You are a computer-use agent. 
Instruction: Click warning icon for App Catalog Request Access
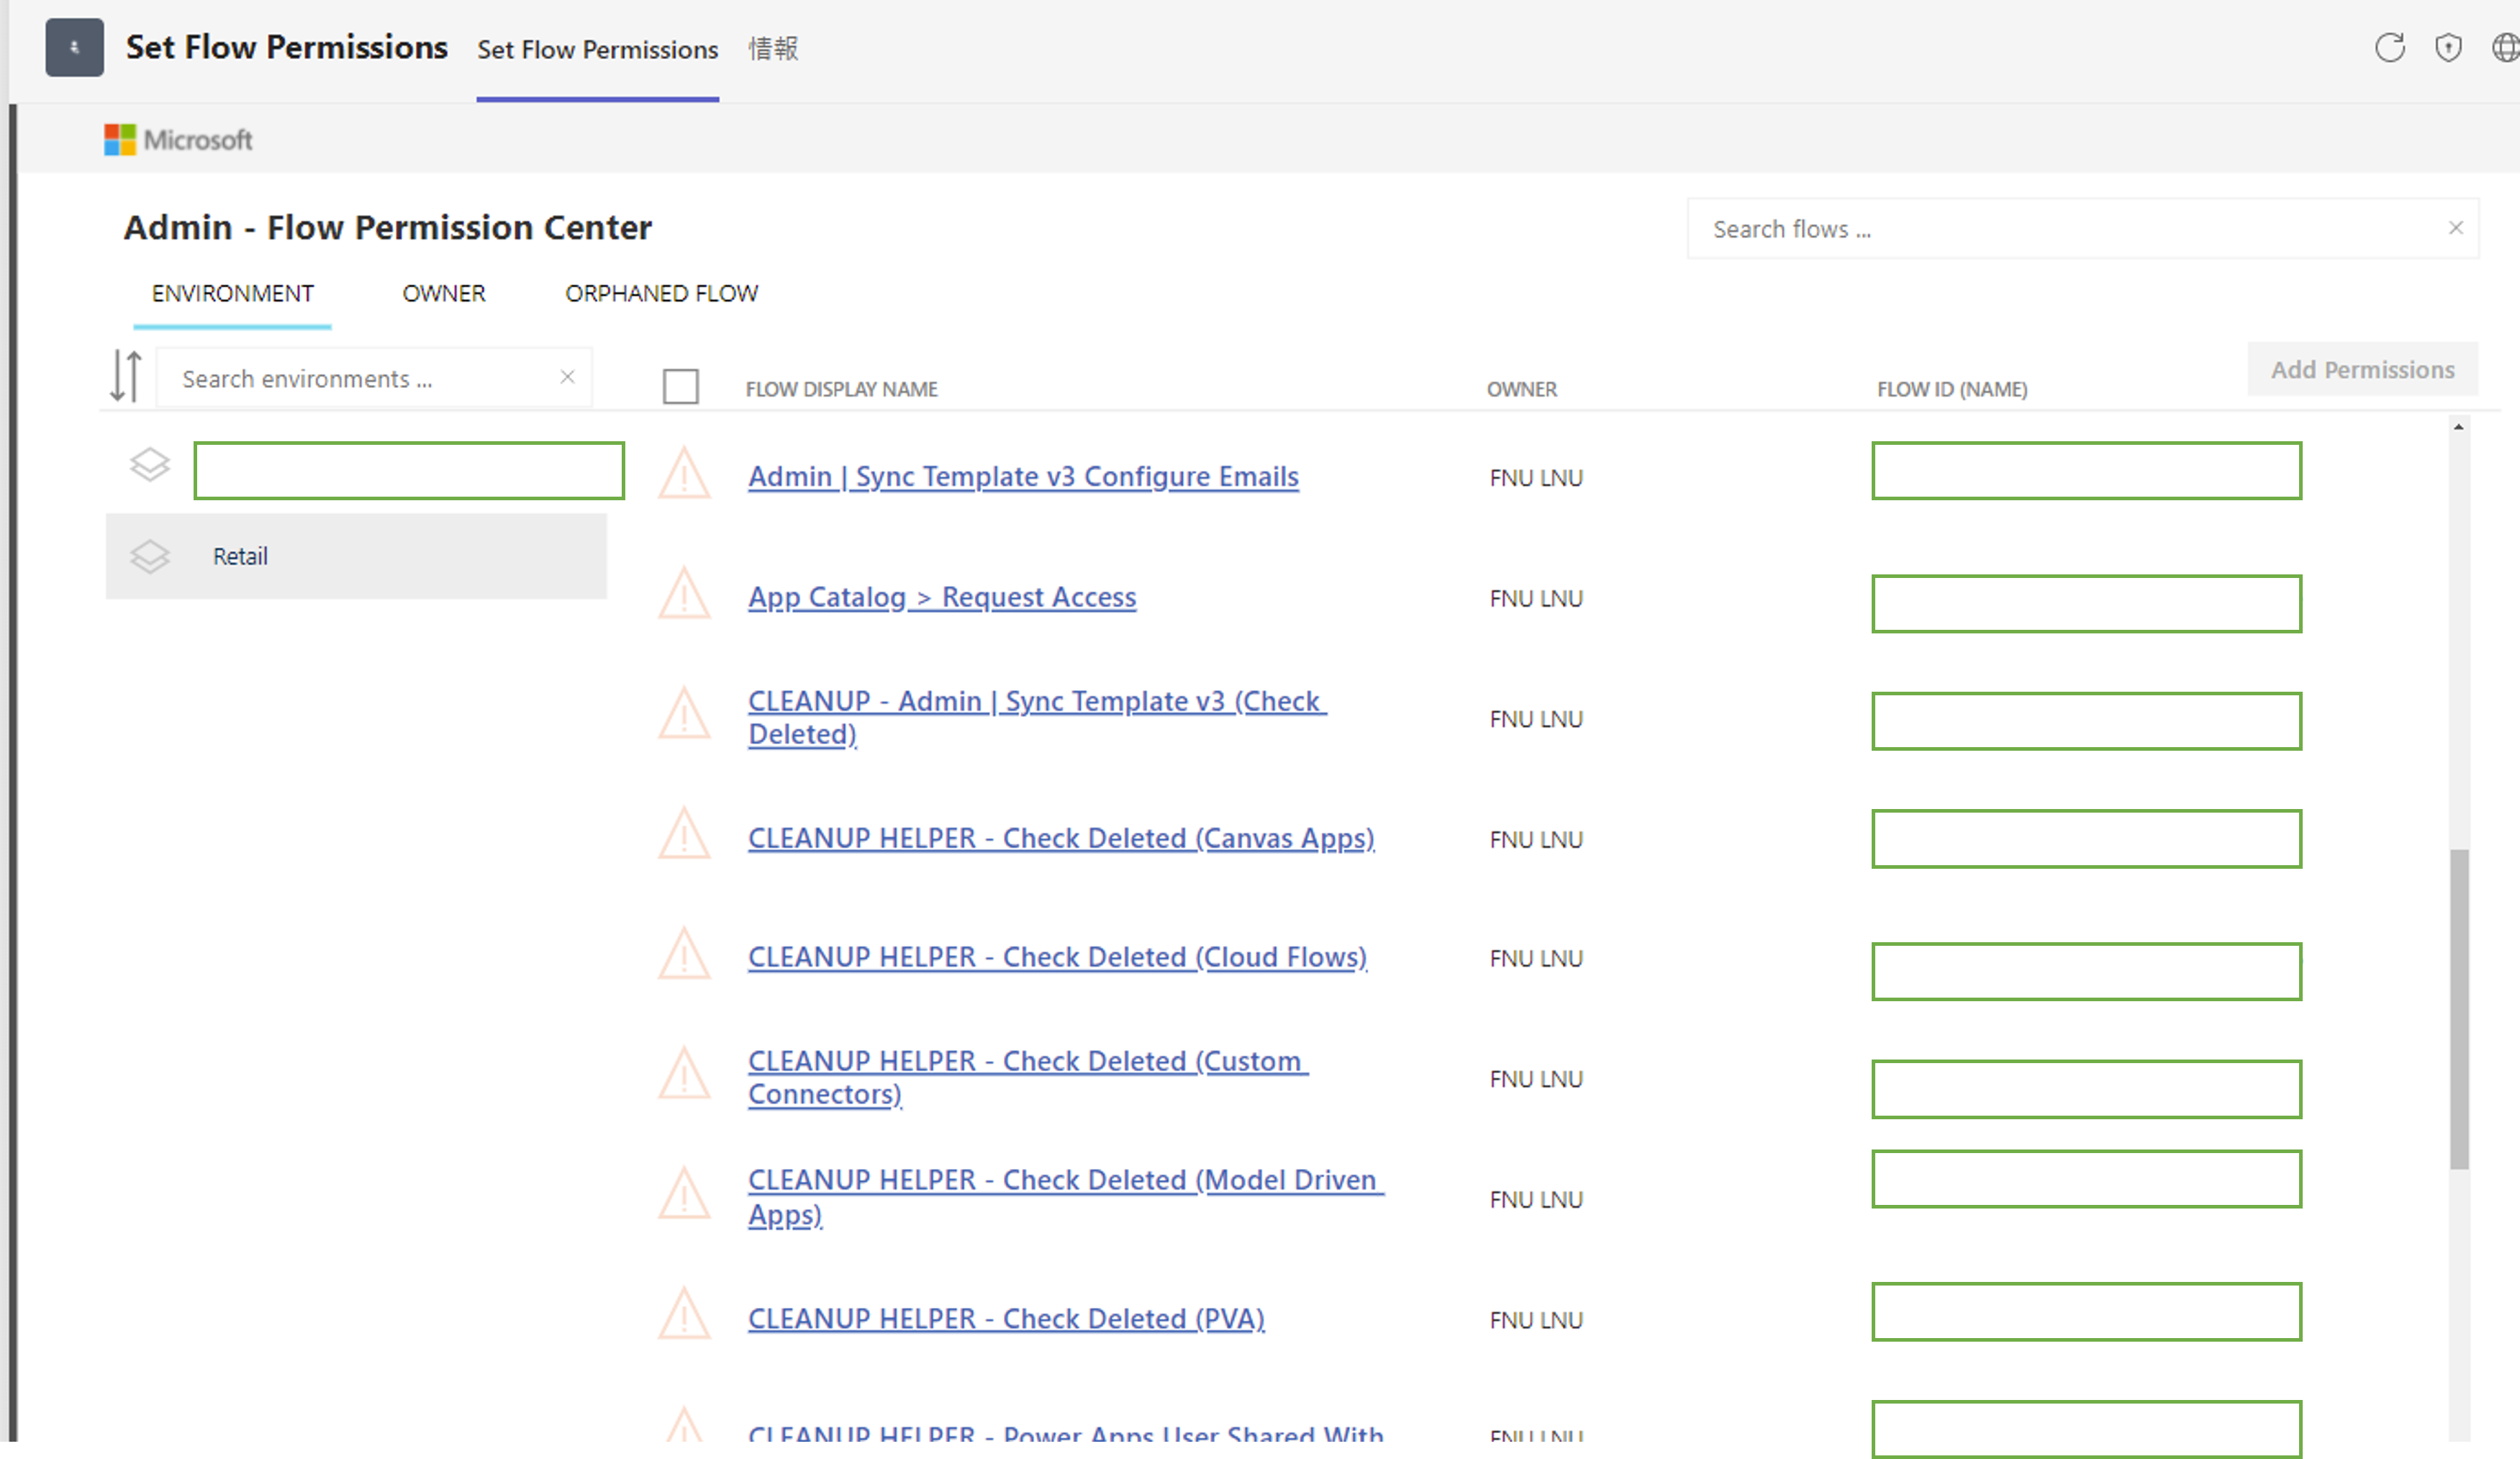[x=684, y=594]
